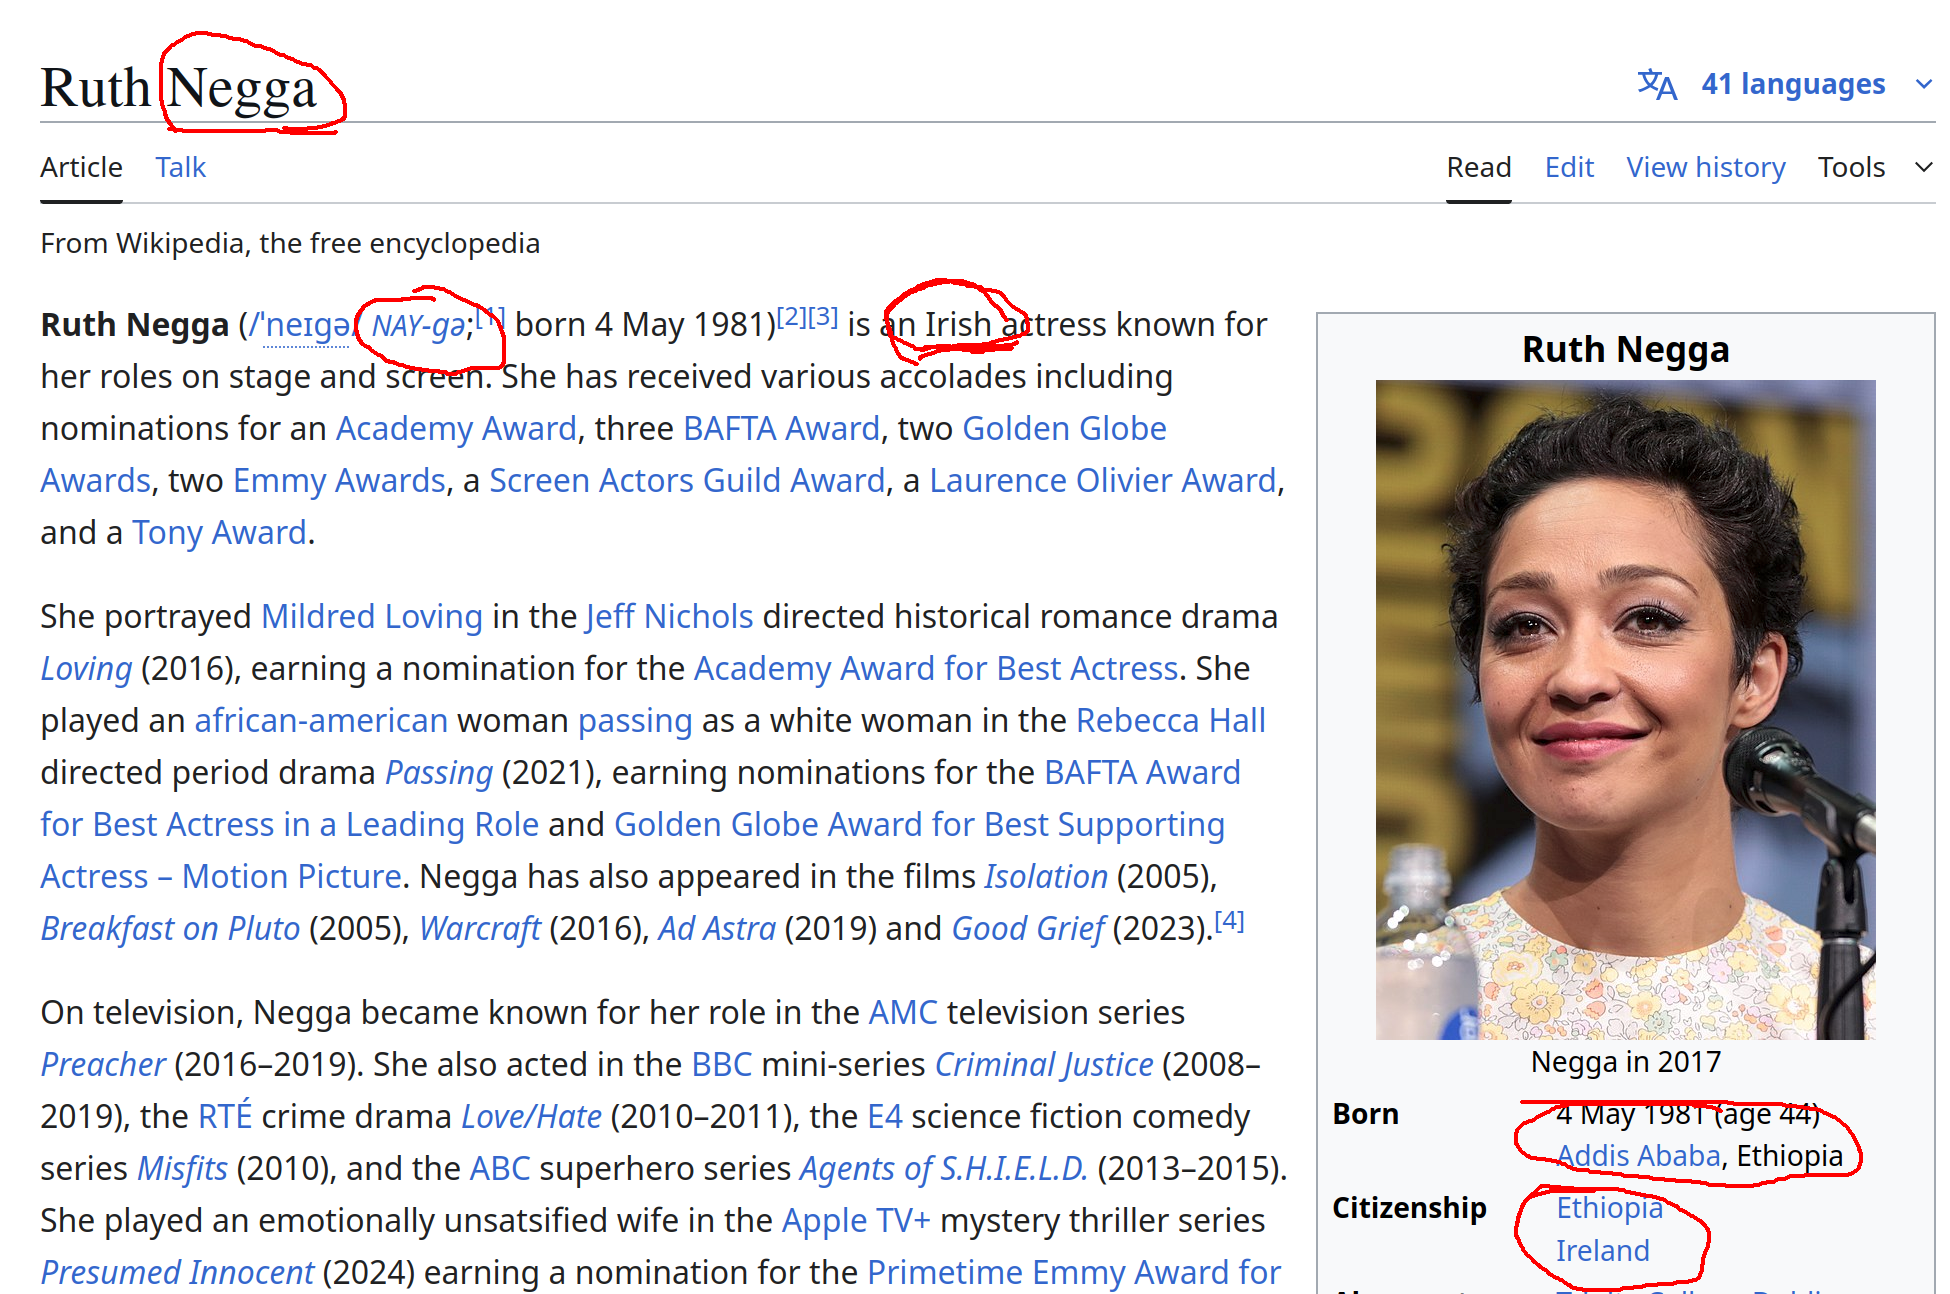Open the Misfits series link
The width and height of the screenshot is (1950, 1294).
[x=182, y=1168]
